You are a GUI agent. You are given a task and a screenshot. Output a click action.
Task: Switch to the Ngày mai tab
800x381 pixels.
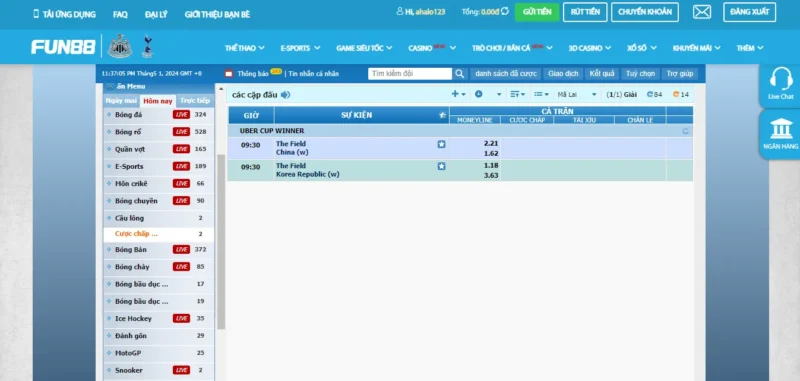point(121,100)
